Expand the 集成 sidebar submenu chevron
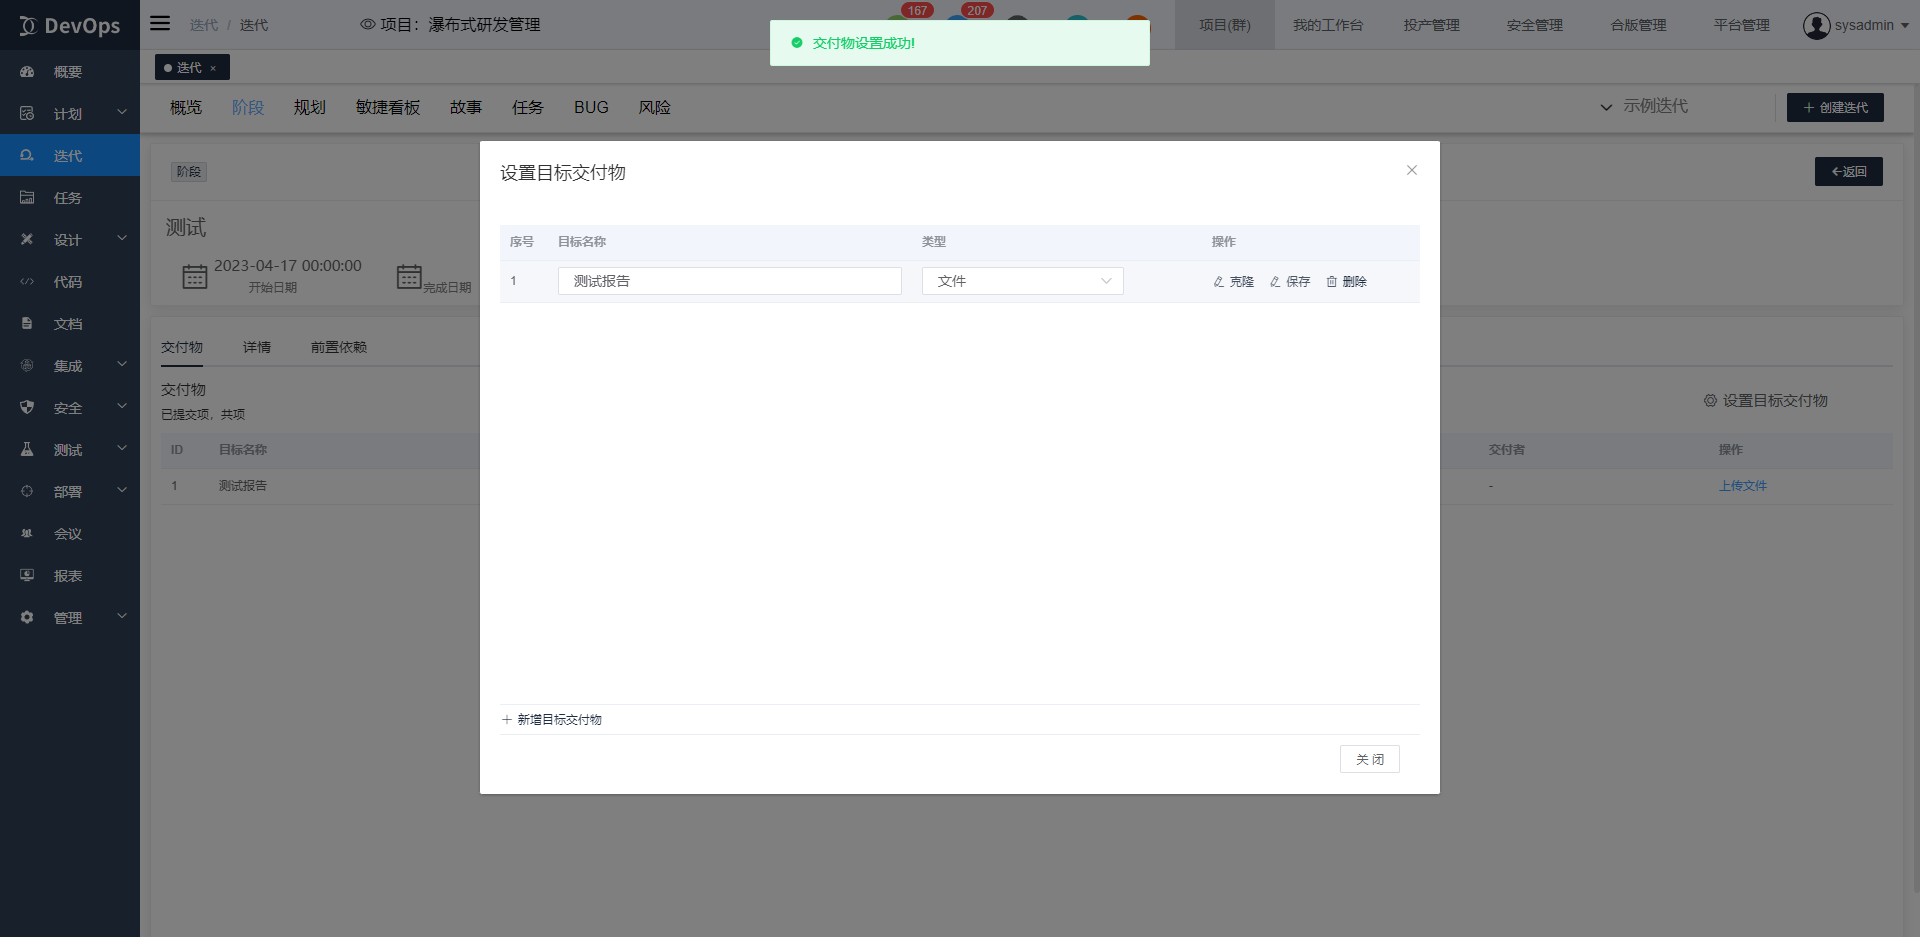The height and width of the screenshot is (937, 1920). pyautogui.click(x=122, y=364)
